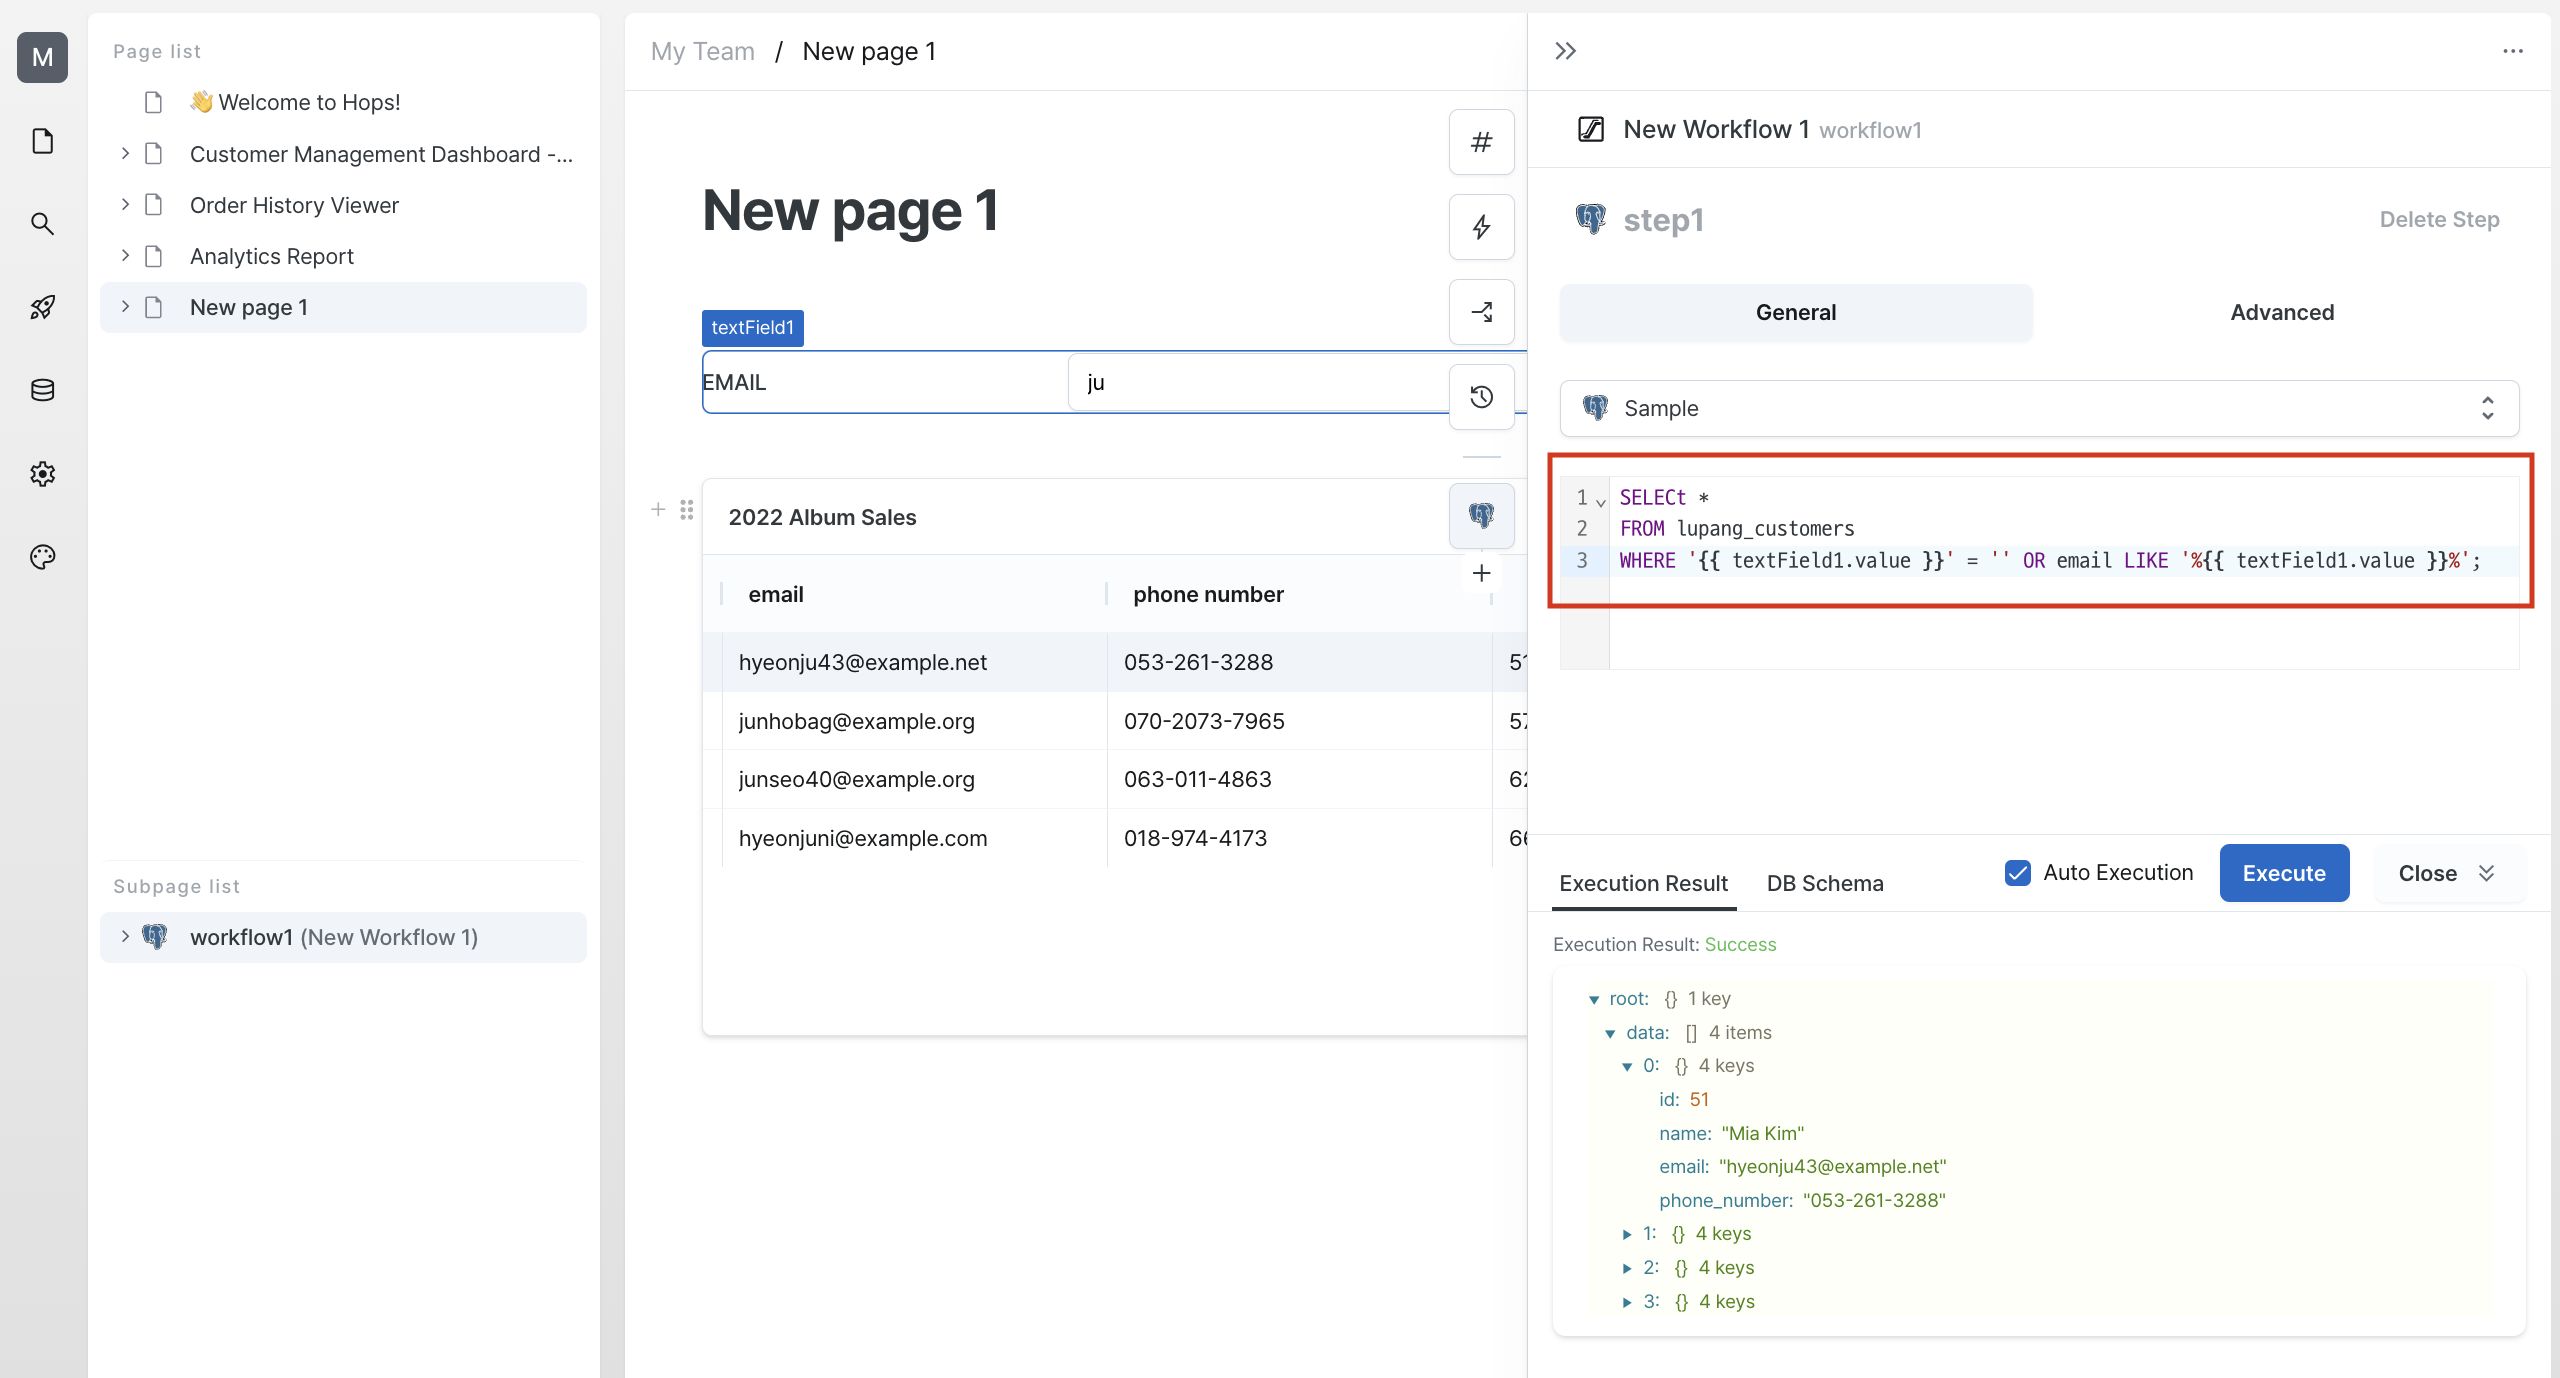Click the Execute button
The image size is (2560, 1378).
2283,872
